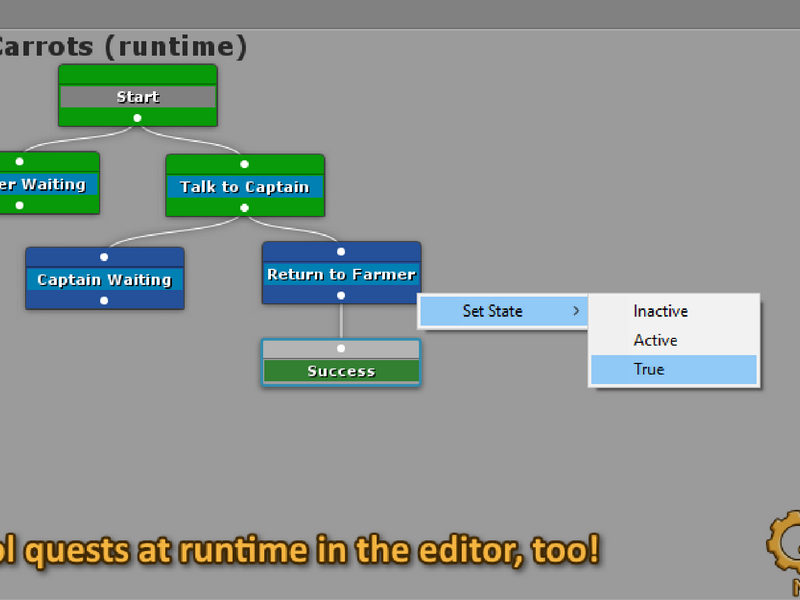Click Return to Farmer's top connector dot
The width and height of the screenshot is (800, 600).
pos(341,252)
